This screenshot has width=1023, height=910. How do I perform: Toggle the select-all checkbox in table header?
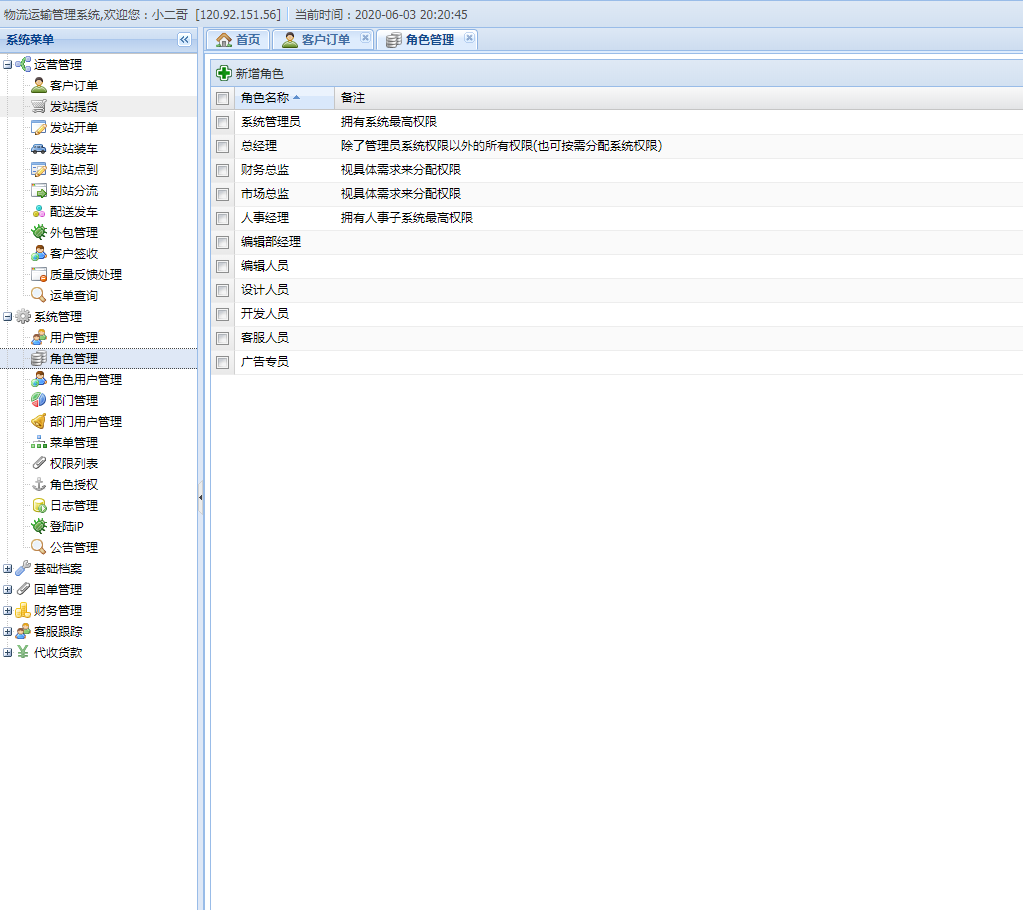coord(222,98)
